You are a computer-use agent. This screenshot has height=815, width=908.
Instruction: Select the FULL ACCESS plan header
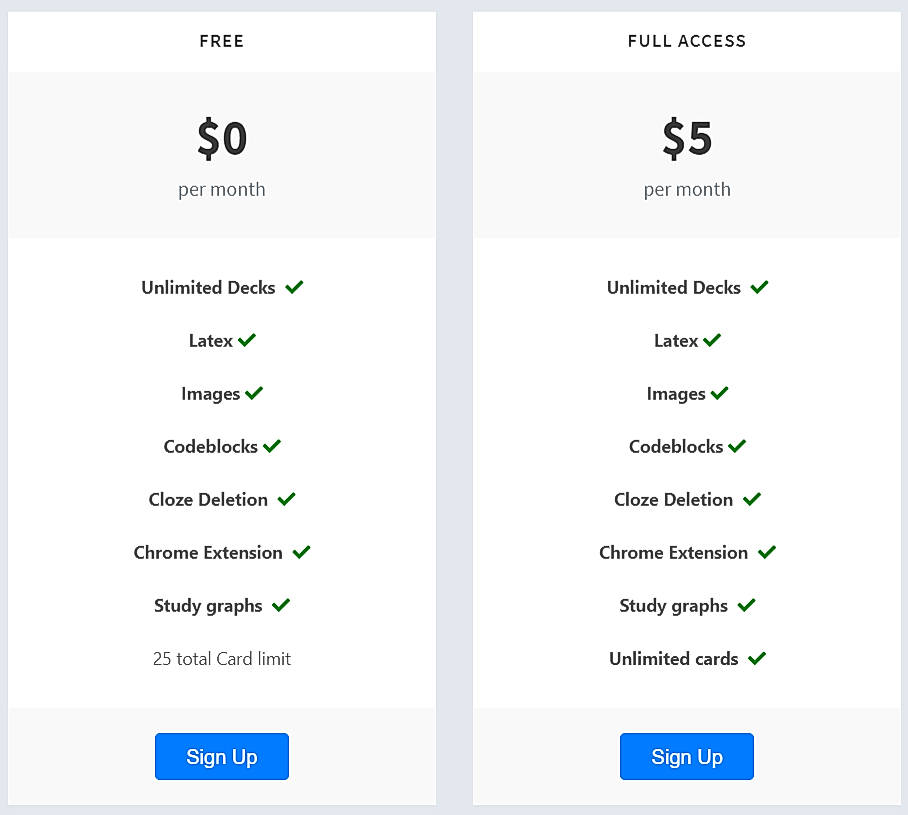click(x=686, y=41)
